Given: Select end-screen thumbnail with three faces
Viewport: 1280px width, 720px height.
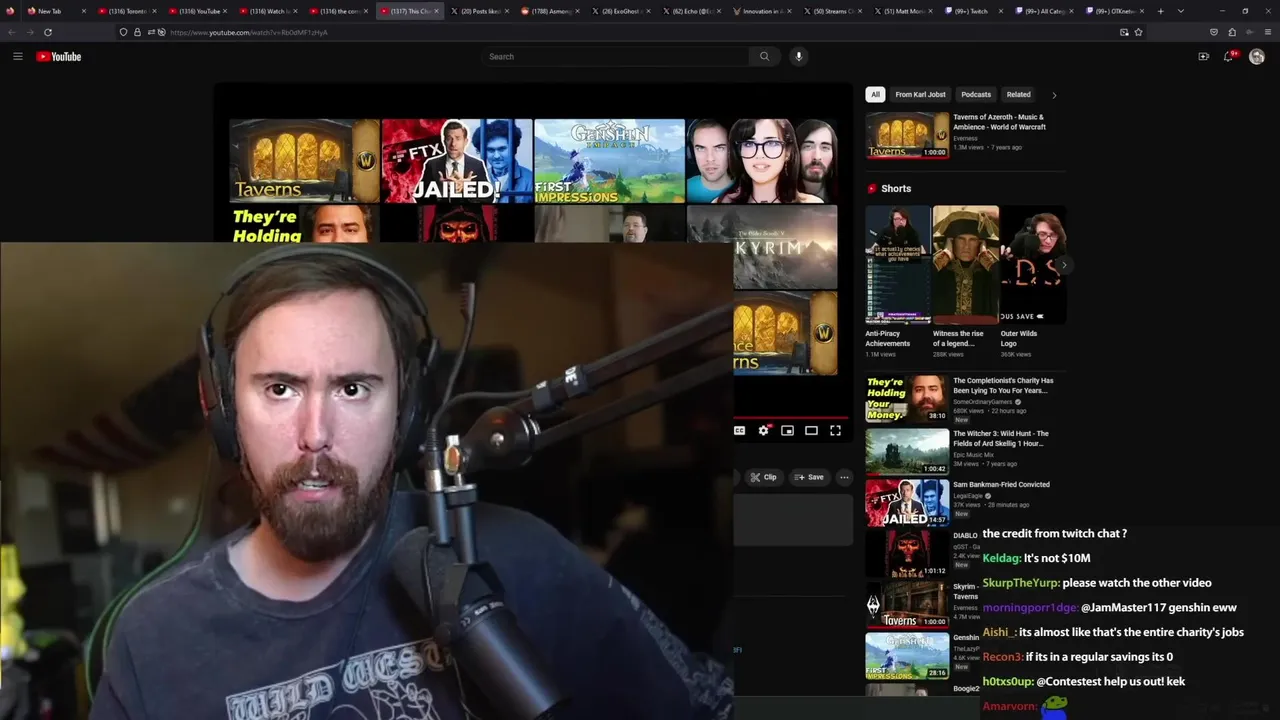Looking at the screenshot, I should click(x=762, y=160).
